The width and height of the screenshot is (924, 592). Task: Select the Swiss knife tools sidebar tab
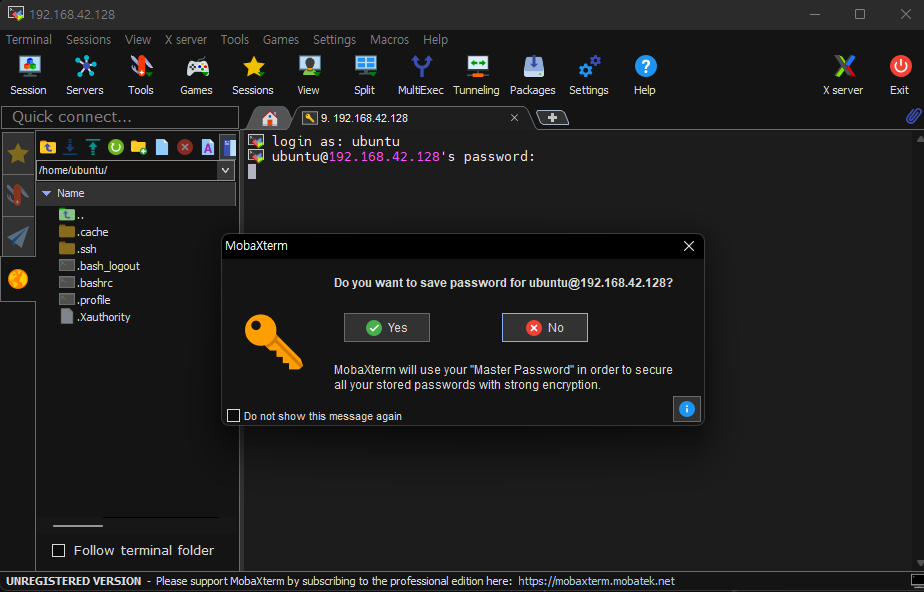(18, 195)
